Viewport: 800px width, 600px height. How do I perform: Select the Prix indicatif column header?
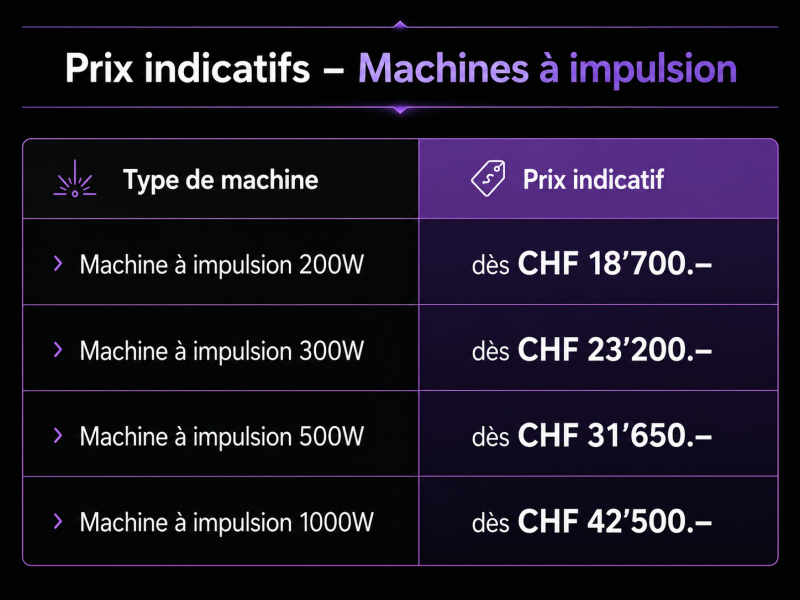pos(593,180)
